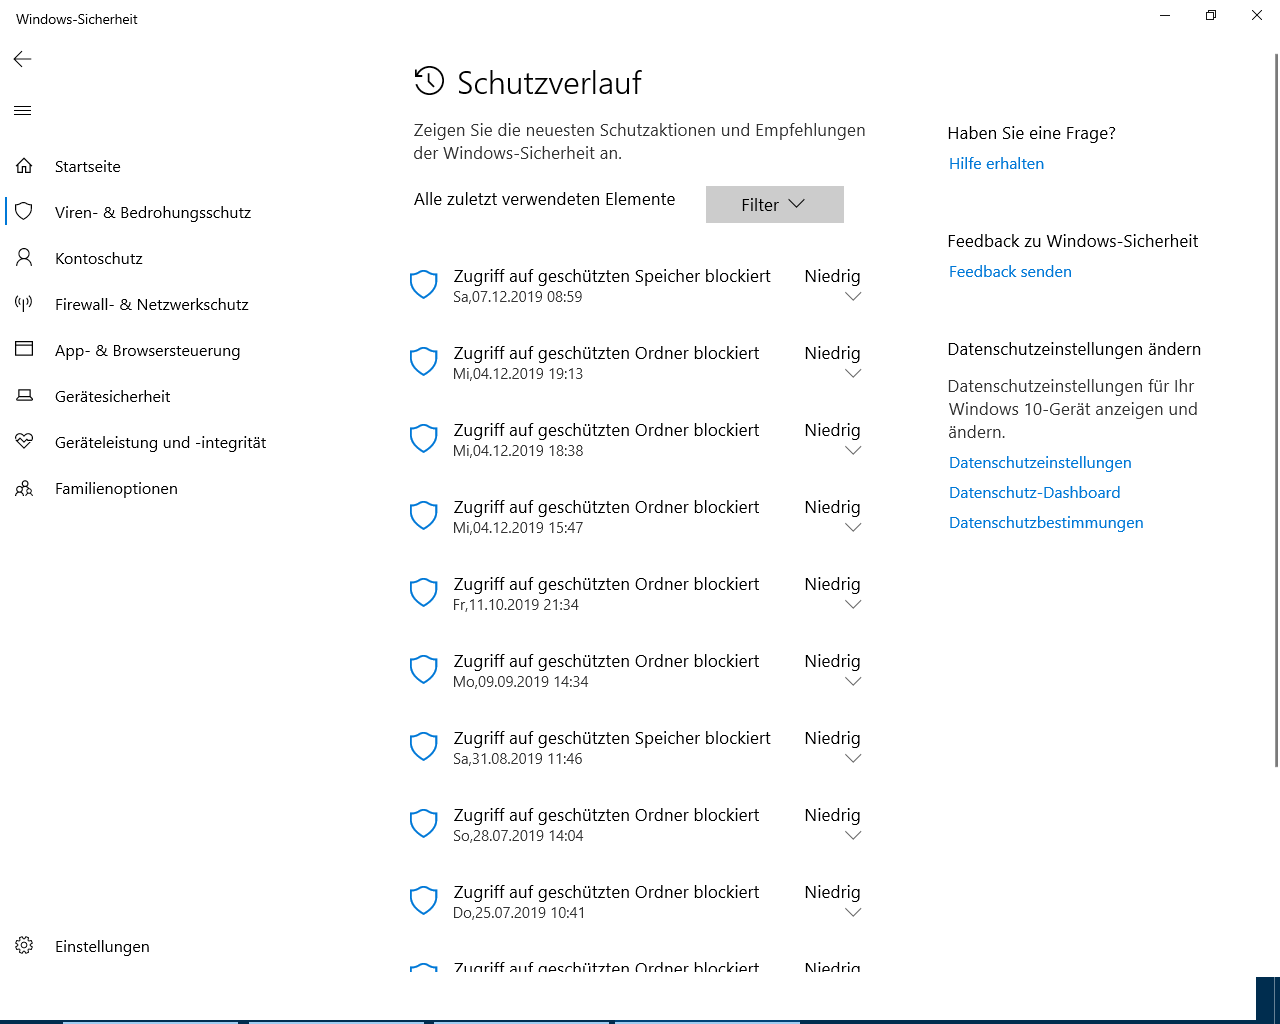Click the App- & Browsersteuerung window icon
1280x1024 pixels.
[24, 350]
